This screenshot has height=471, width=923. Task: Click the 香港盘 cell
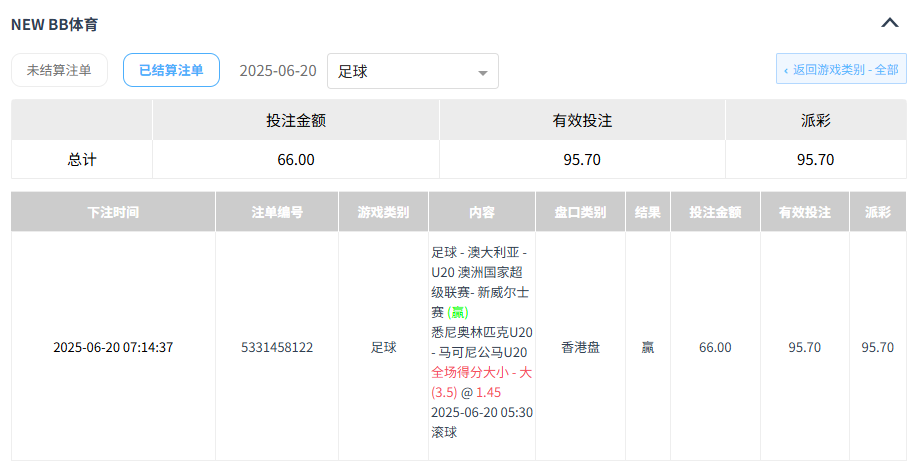580,348
